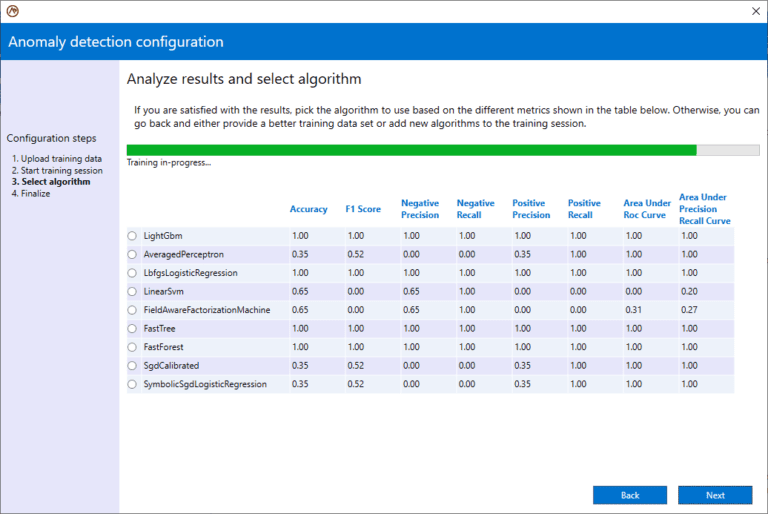Viewport: 768px width, 514px height.
Task: Sort by Accuracy column header
Action: click(x=308, y=209)
